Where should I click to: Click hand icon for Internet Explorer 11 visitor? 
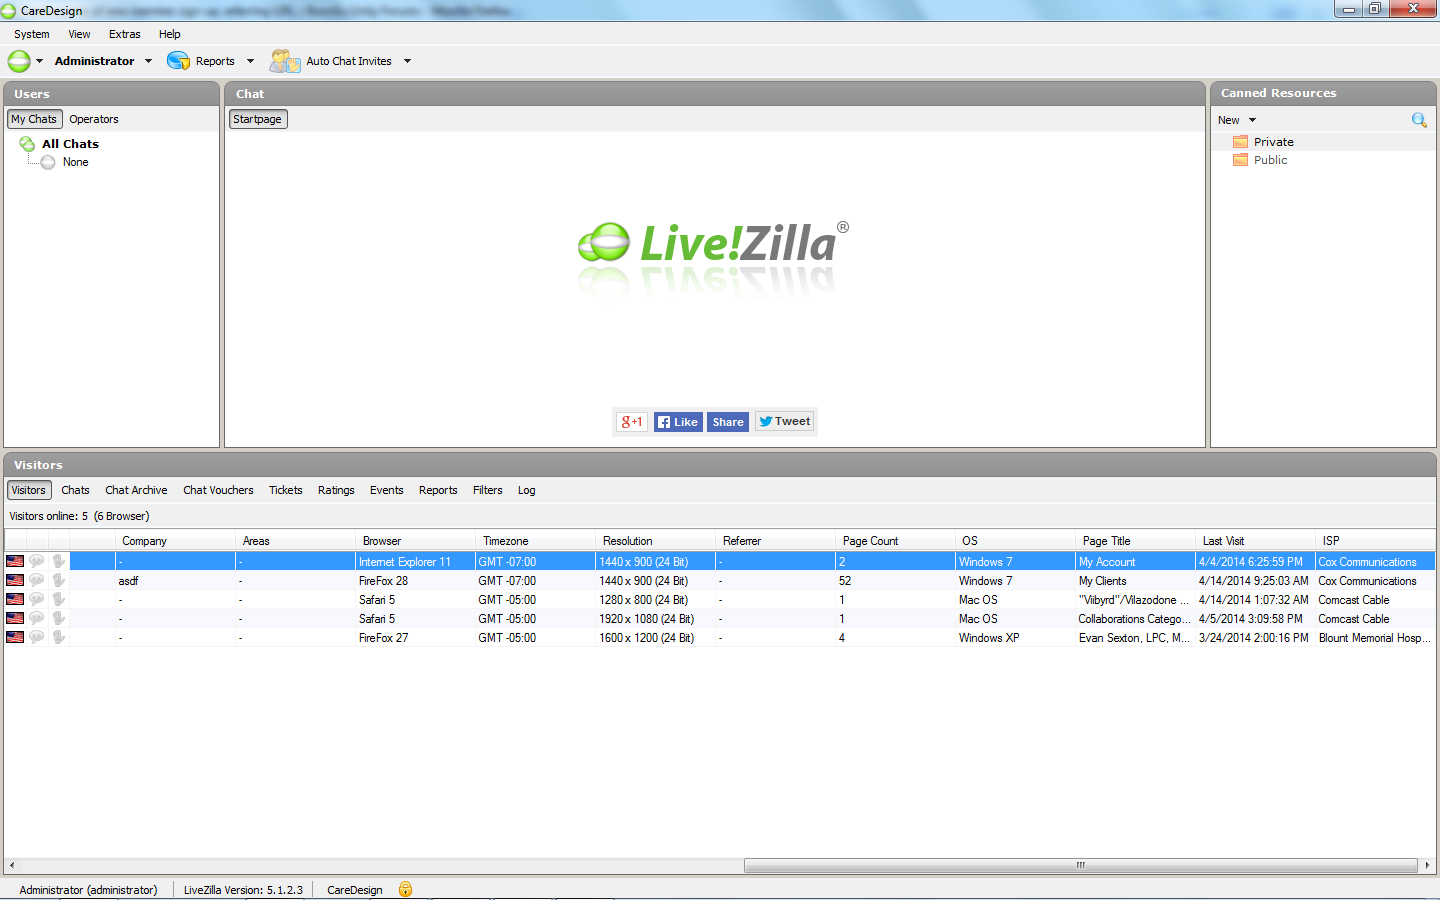pos(59,562)
